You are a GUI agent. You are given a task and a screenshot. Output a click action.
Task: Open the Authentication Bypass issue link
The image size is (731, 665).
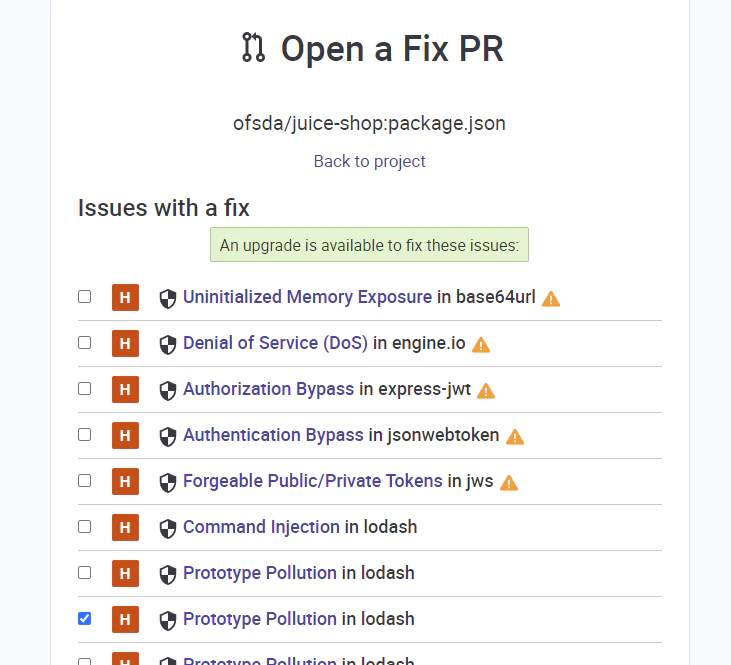point(273,435)
